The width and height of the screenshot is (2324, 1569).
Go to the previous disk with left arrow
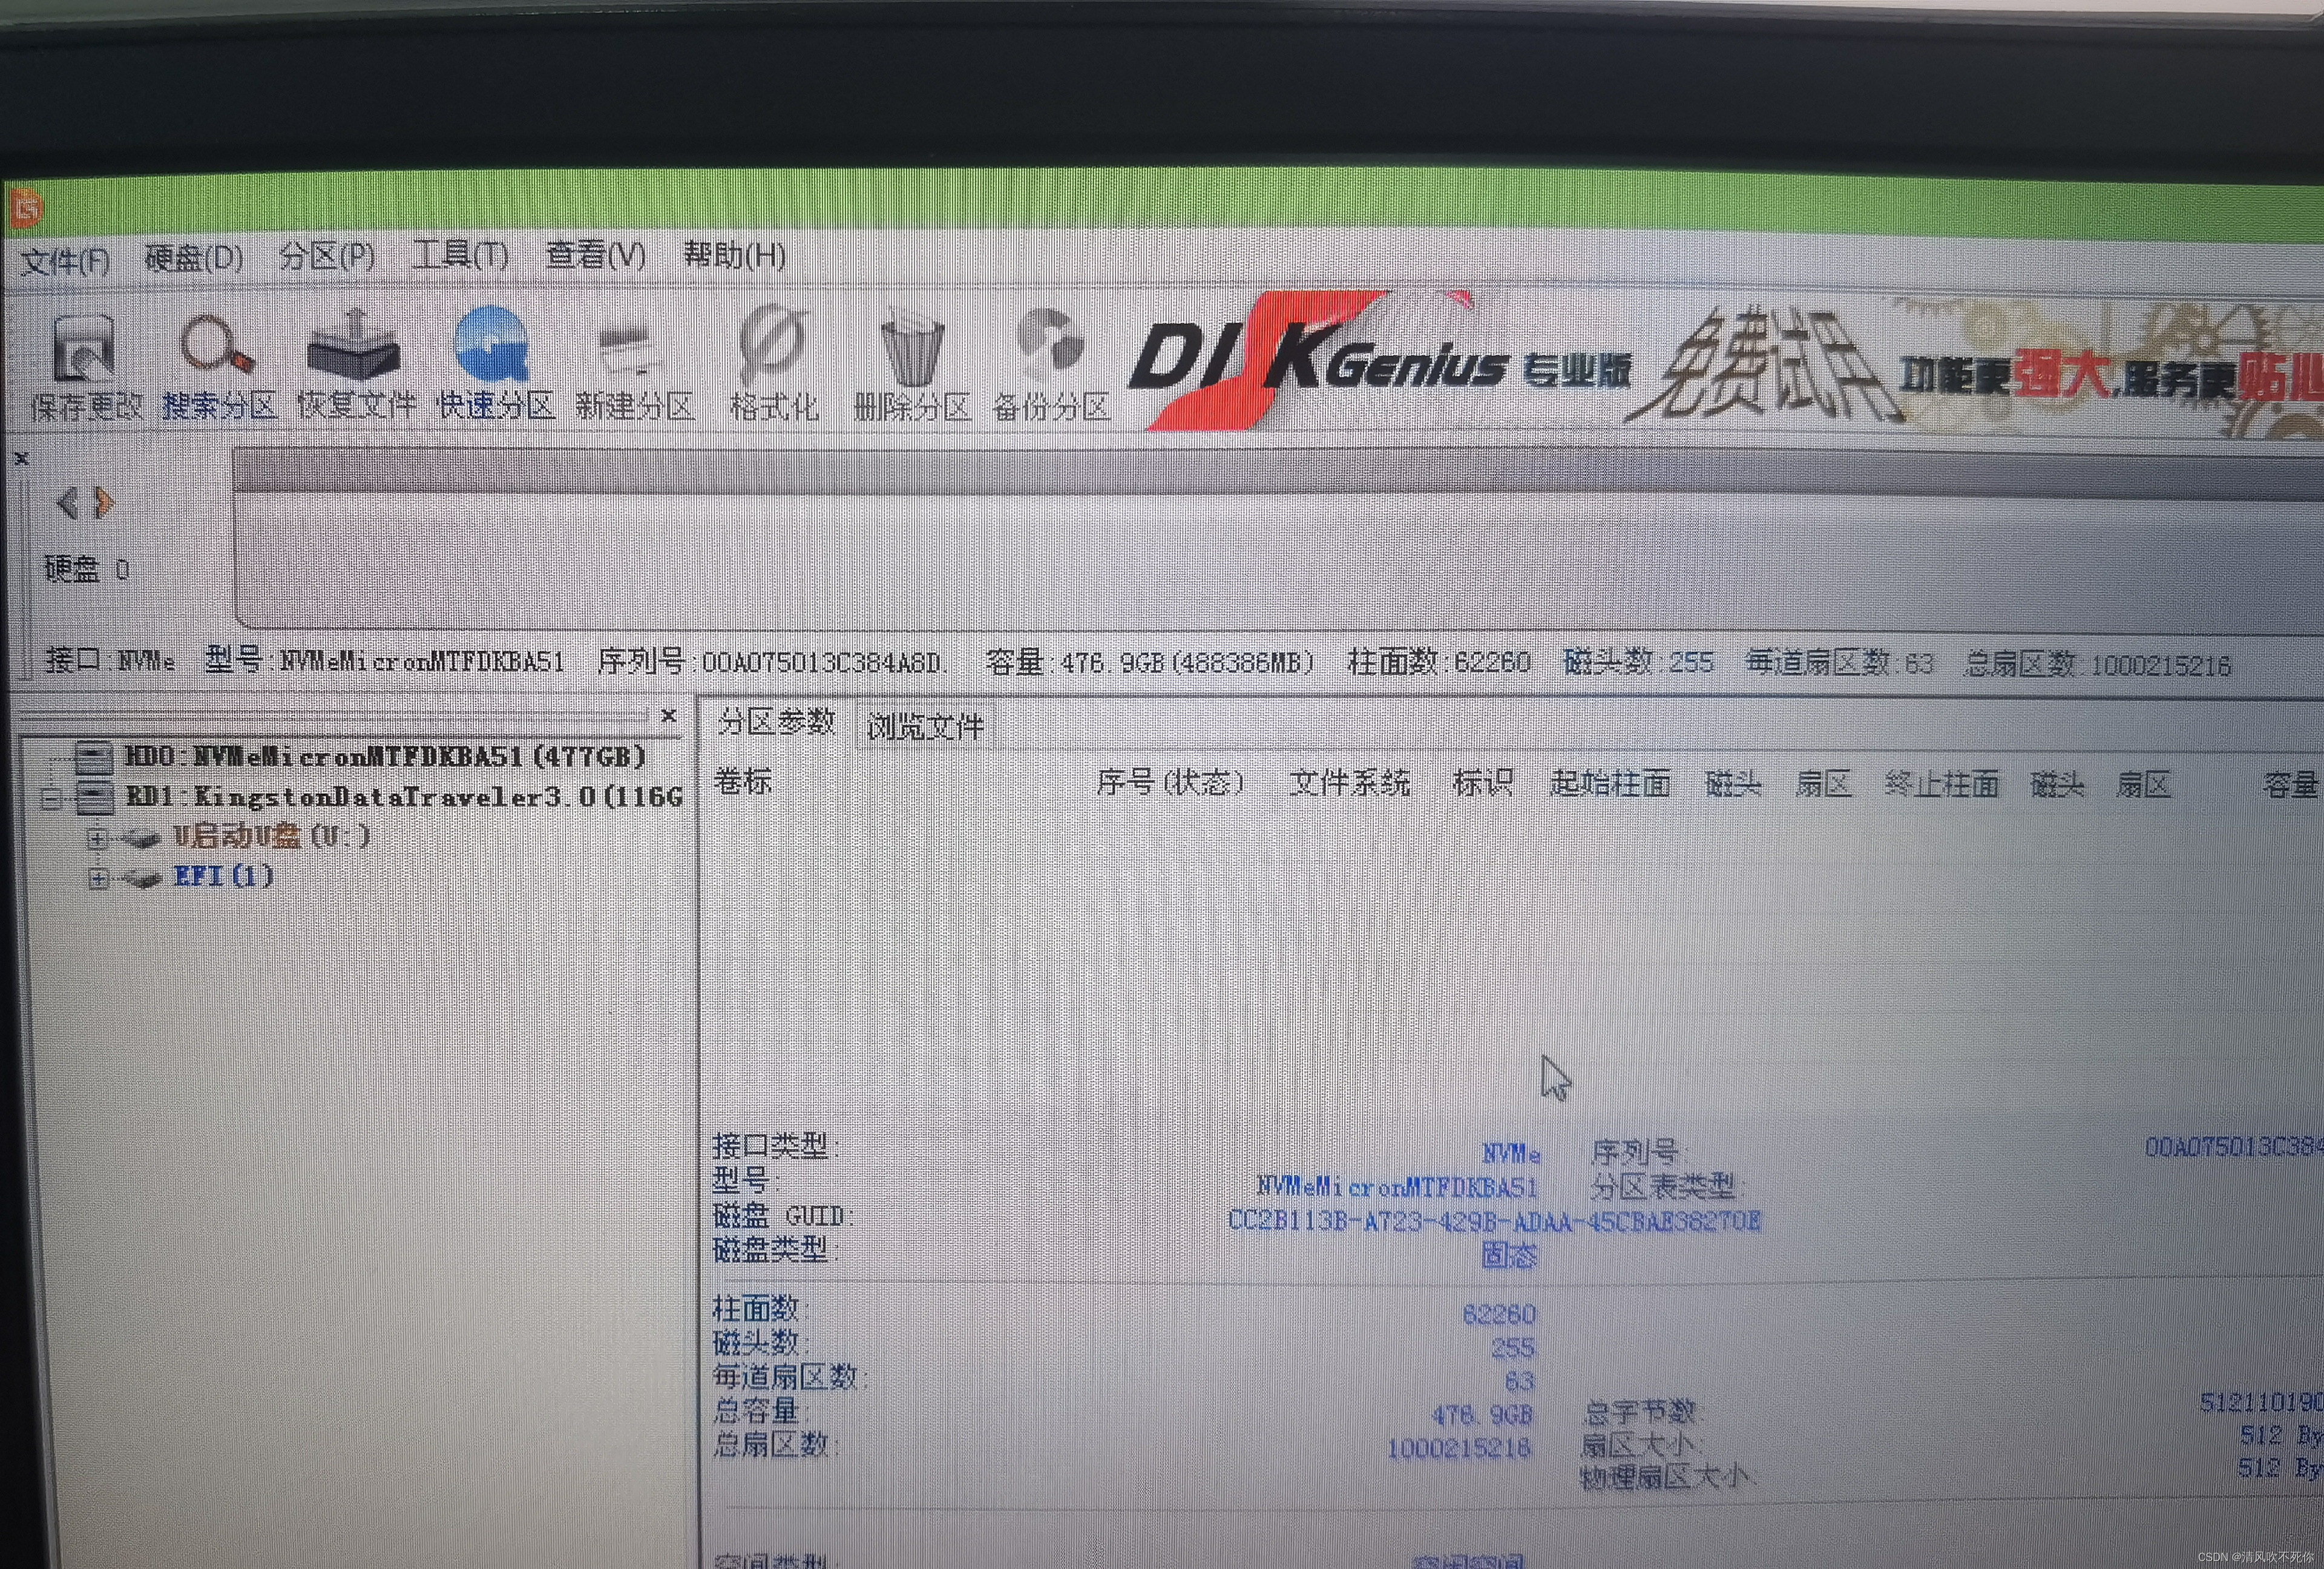click(67, 503)
